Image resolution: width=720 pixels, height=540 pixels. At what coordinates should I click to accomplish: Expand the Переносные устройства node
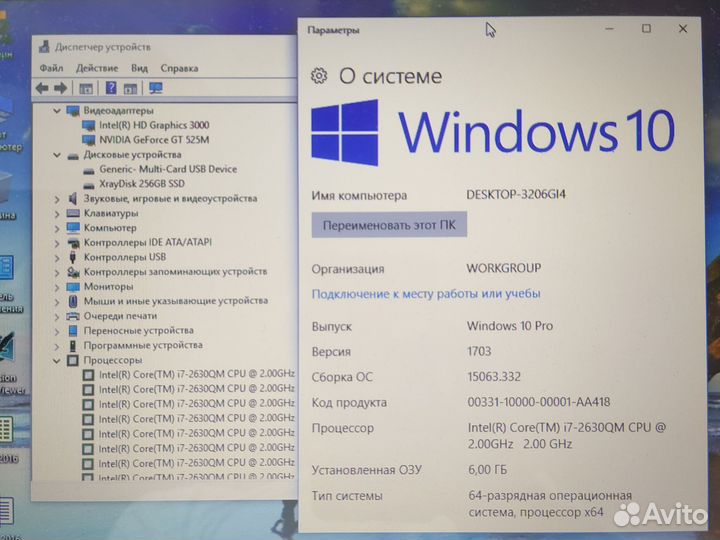point(57,332)
